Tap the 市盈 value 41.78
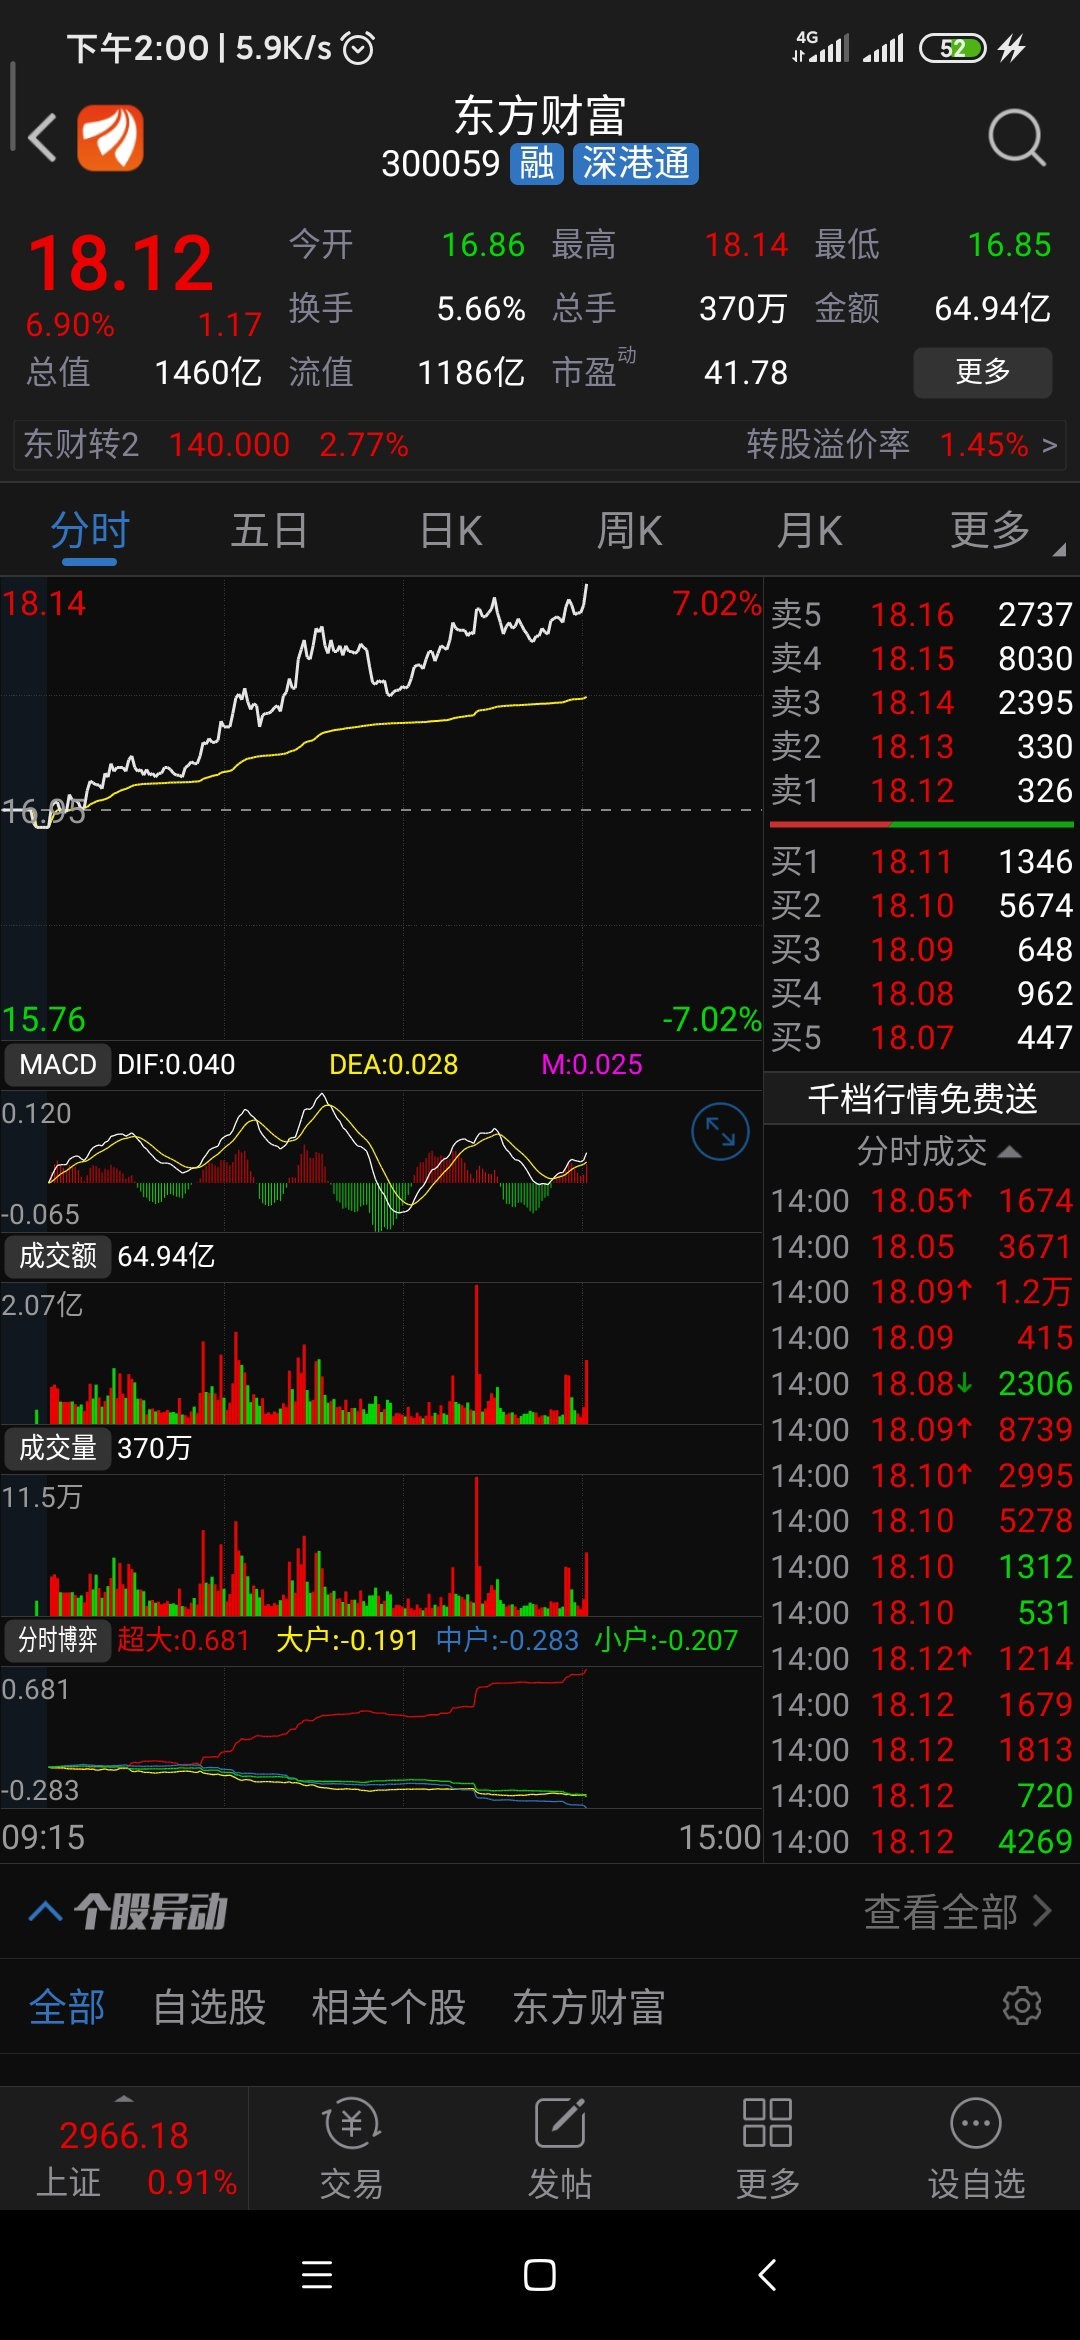 (x=746, y=372)
